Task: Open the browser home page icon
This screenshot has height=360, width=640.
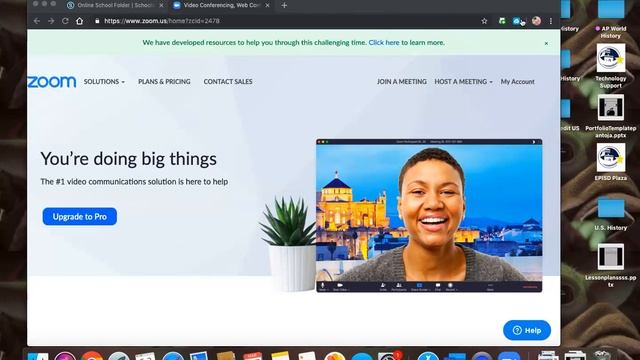Action: [80, 21]
